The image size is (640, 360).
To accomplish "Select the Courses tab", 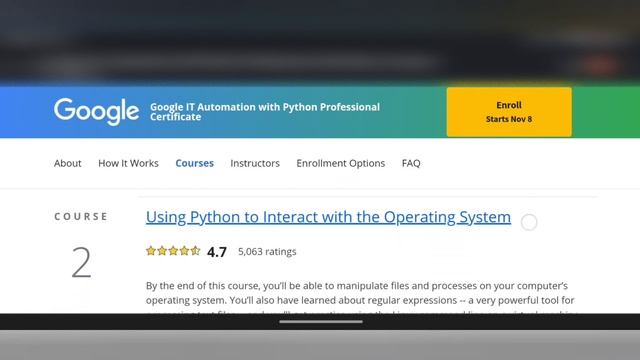I will click(194, 163).
